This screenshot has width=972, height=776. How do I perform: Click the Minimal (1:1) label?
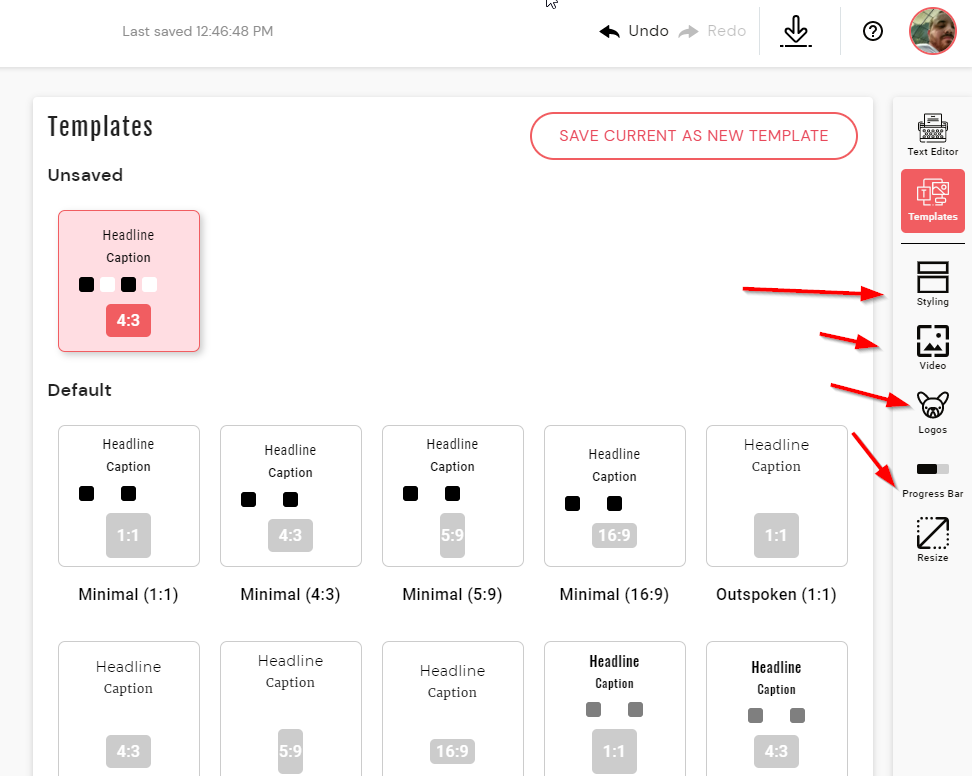point(128,594)
